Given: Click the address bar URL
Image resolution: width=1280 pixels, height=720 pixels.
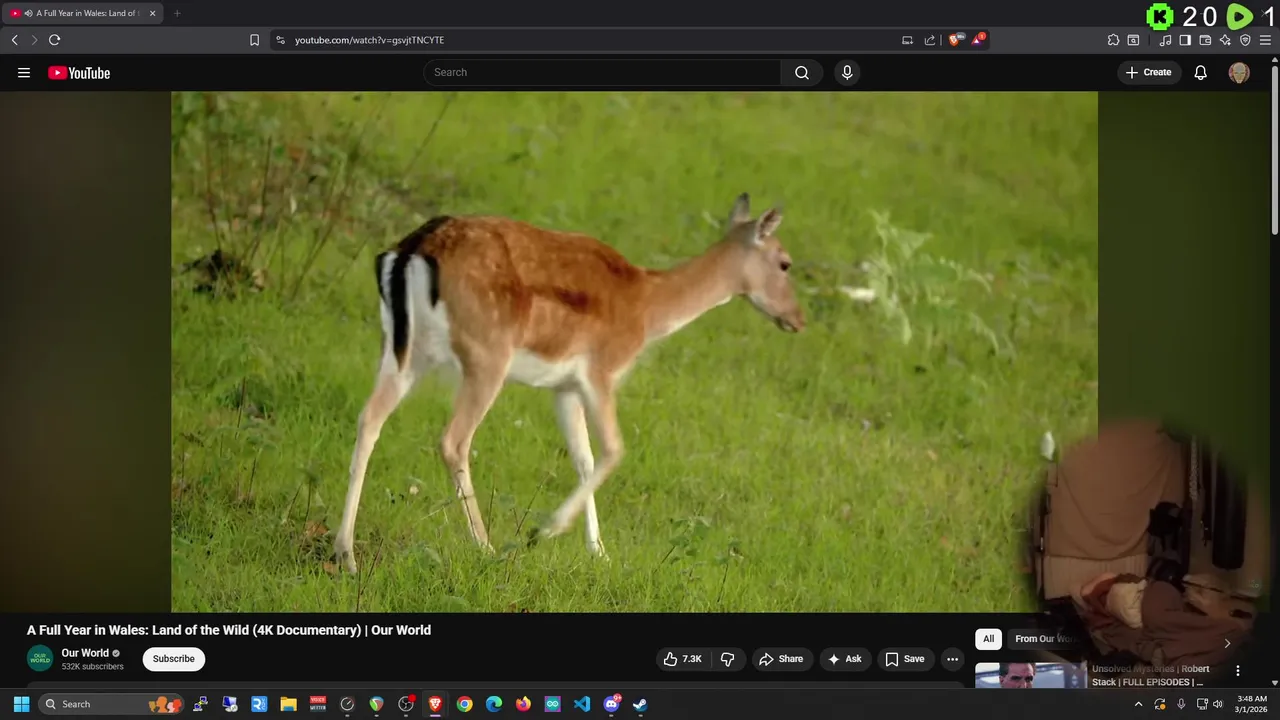Looking at the screenshot, I should 369,40.
